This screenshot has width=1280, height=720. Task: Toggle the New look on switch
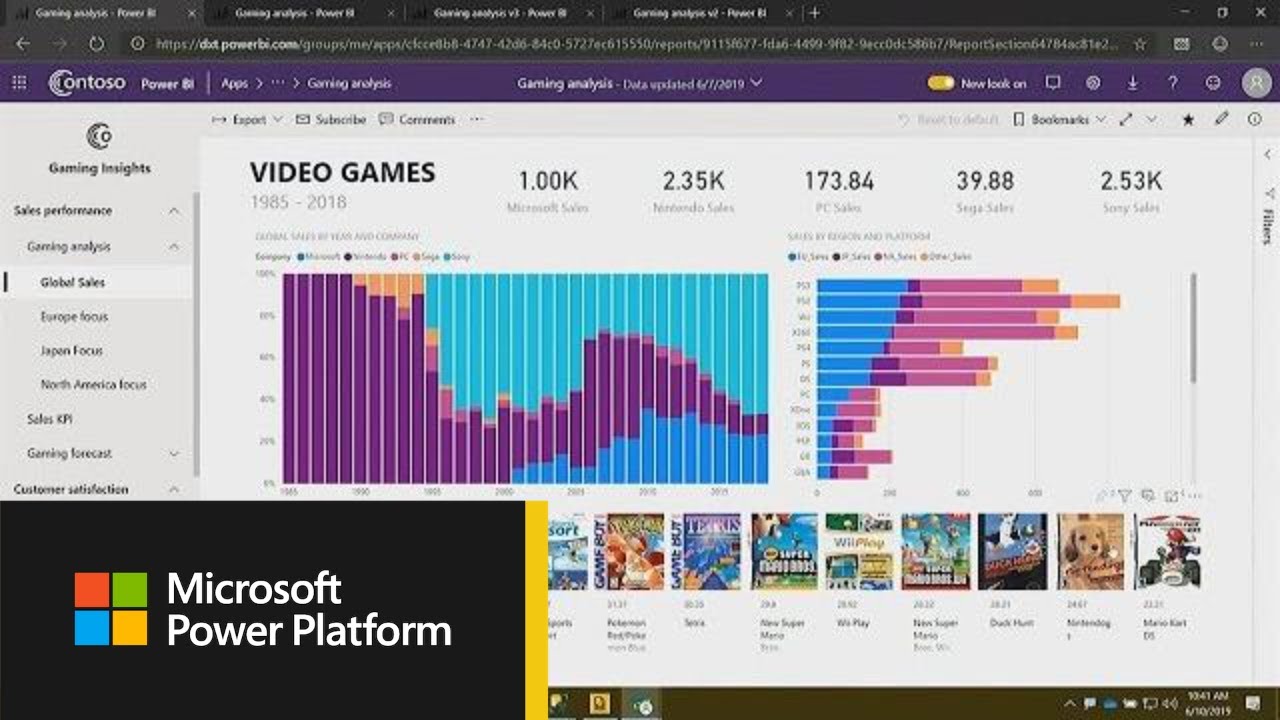coord(941,83)
